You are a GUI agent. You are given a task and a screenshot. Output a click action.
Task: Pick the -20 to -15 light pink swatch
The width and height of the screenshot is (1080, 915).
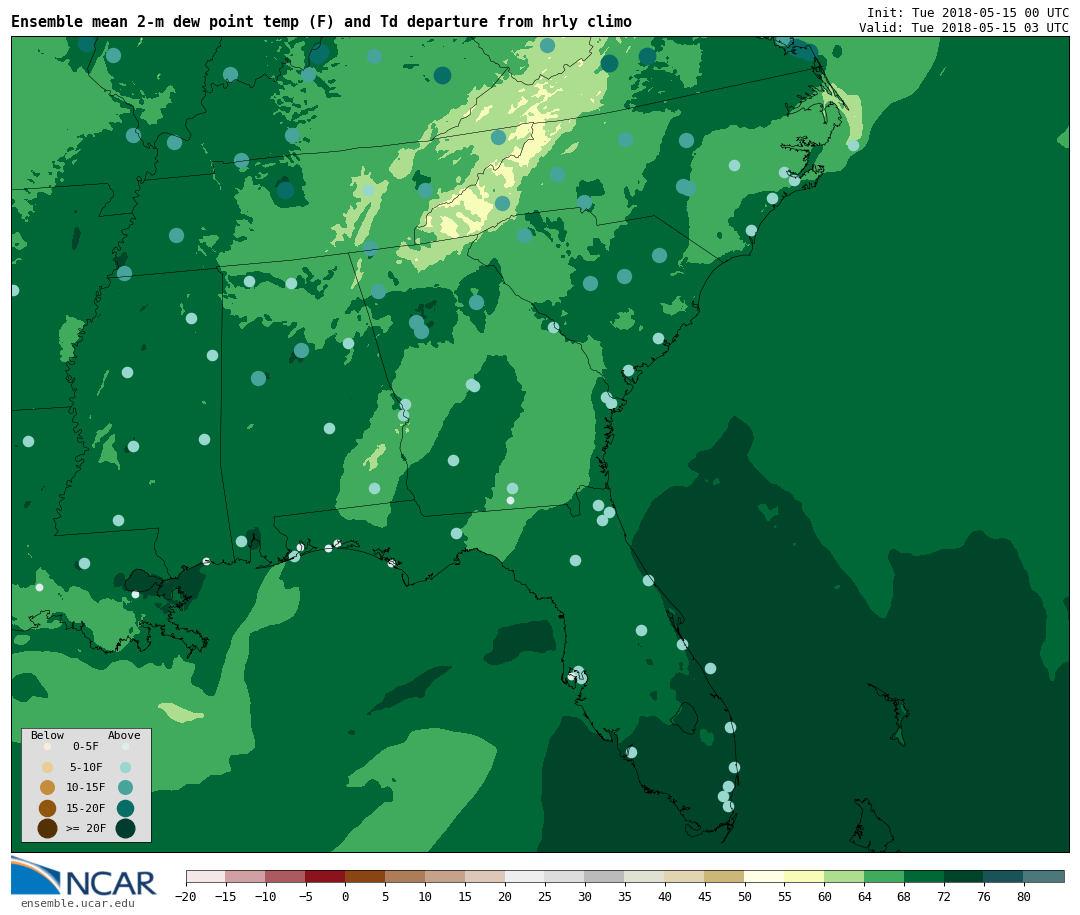[x=205, y=877]
